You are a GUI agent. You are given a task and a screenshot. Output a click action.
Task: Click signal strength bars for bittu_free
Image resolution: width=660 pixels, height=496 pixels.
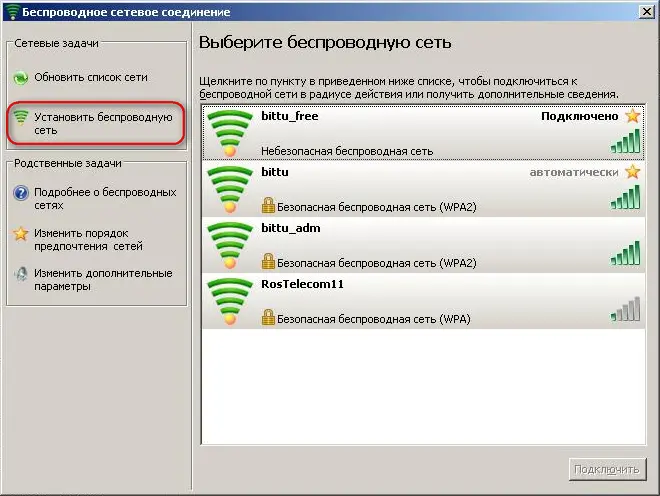pyautogui.click(x=625, y=141)
